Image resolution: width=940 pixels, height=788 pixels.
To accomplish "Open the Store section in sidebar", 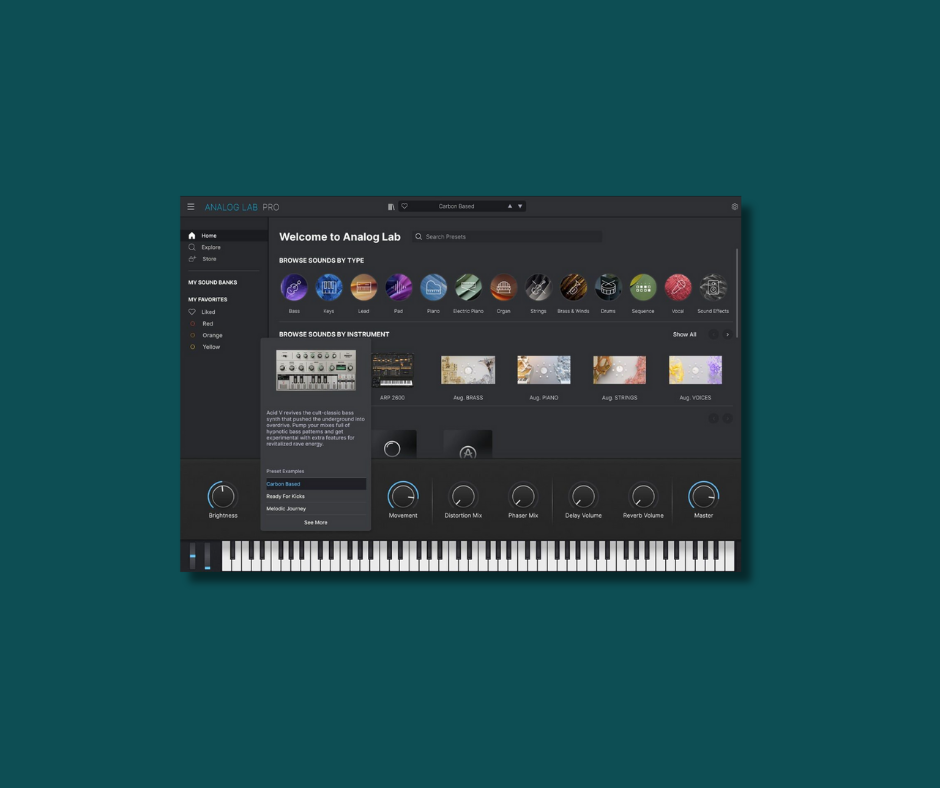I will [208, 259].
